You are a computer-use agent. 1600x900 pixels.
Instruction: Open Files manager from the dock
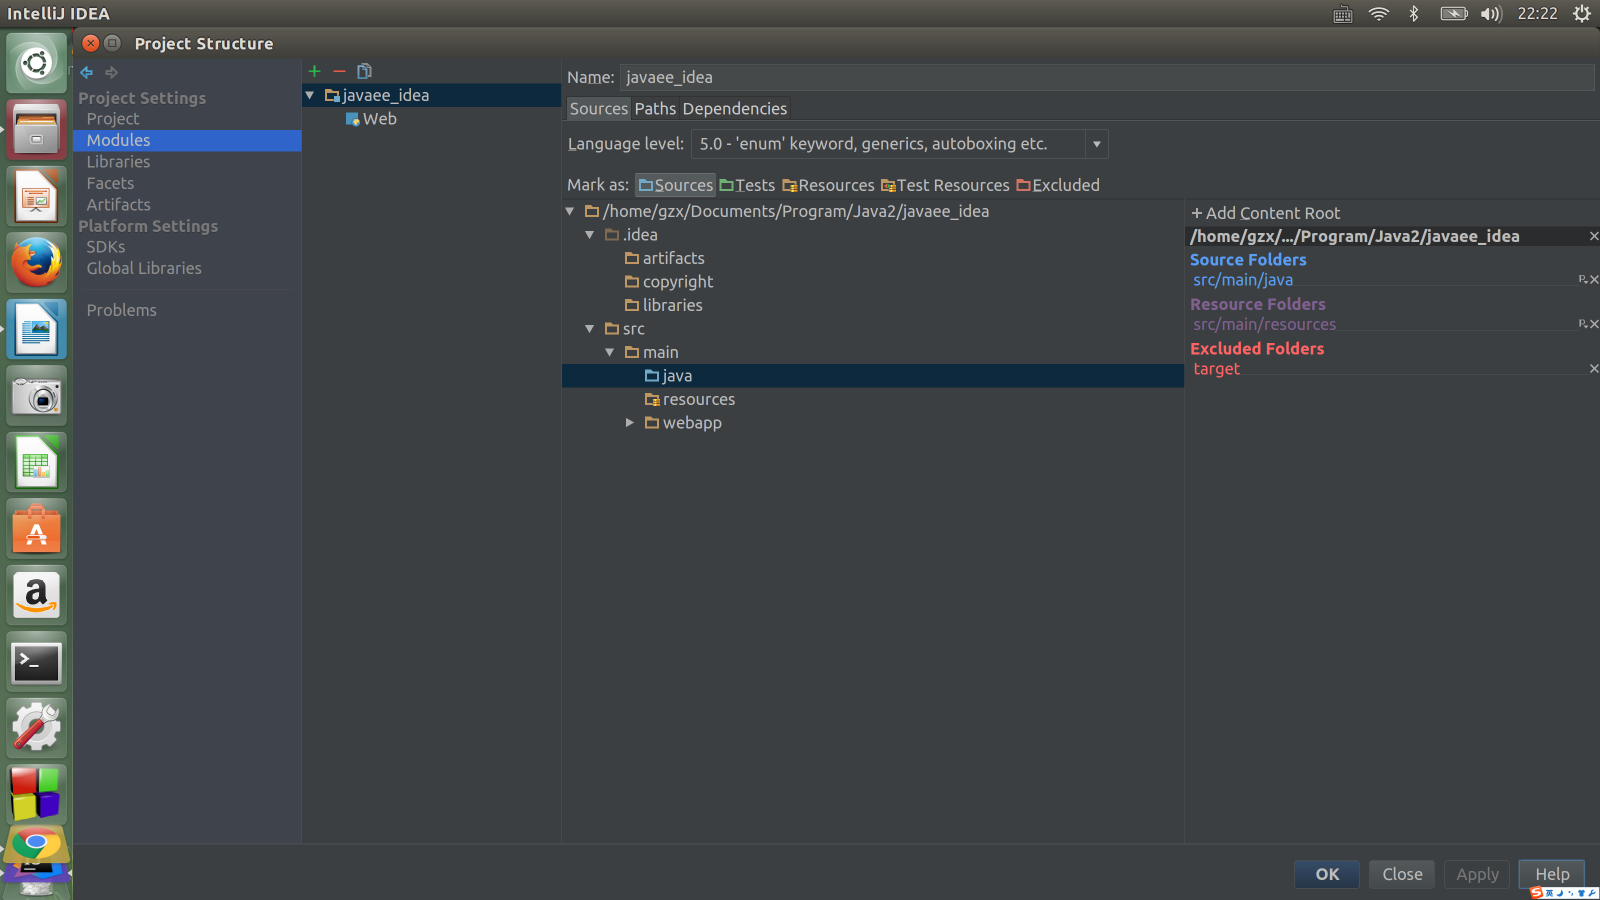37,129
